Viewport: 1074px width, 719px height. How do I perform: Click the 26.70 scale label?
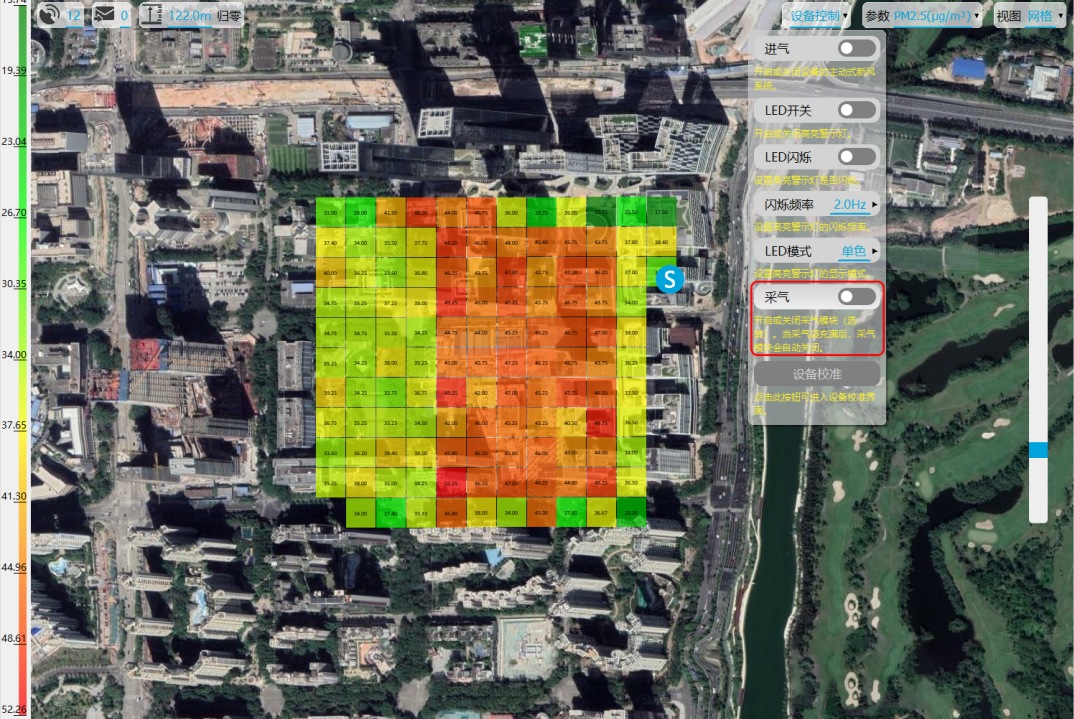(14, 212)
